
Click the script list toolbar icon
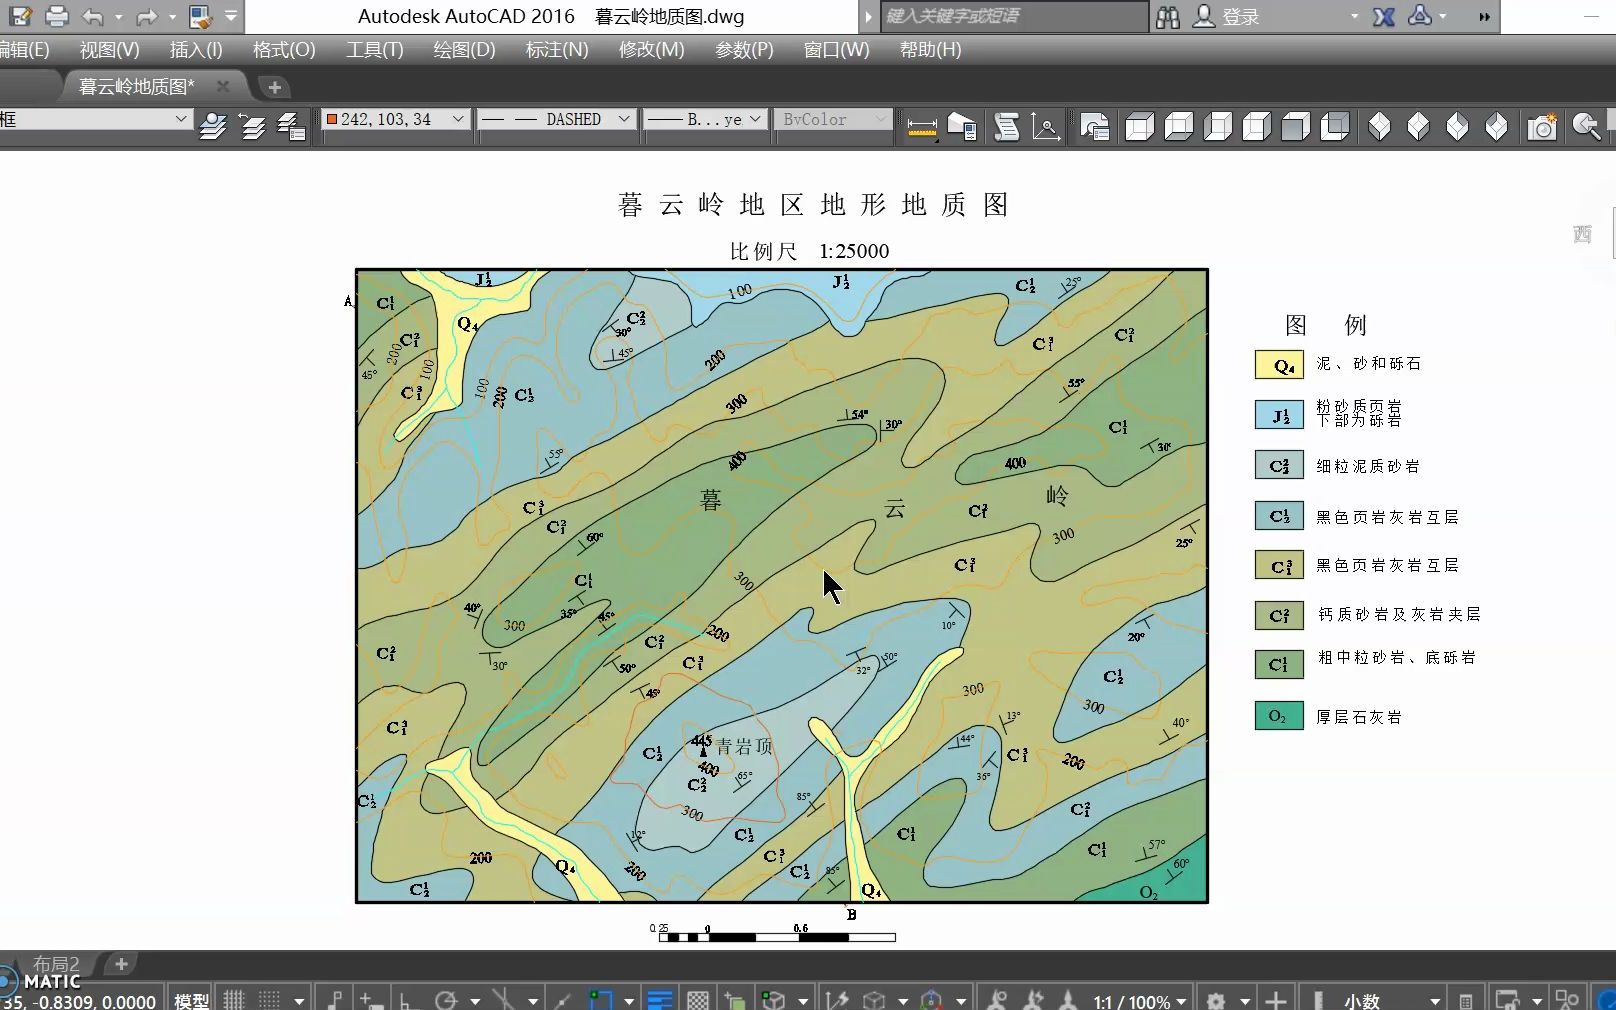[1007, 127]
